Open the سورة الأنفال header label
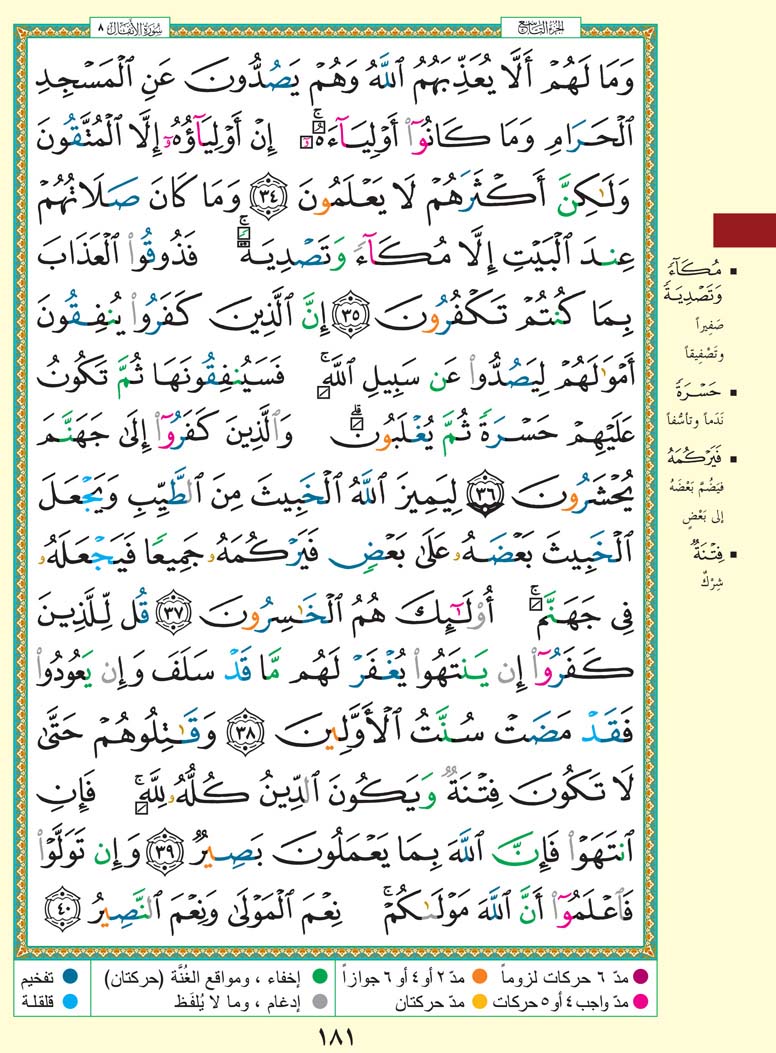The width and height of the screenshot is (776, 1053). tap(126, 23)
